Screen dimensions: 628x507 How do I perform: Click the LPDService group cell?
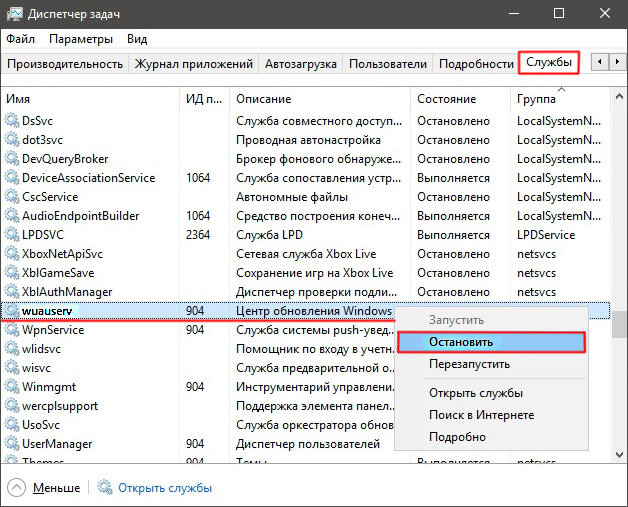click(546, 235)
